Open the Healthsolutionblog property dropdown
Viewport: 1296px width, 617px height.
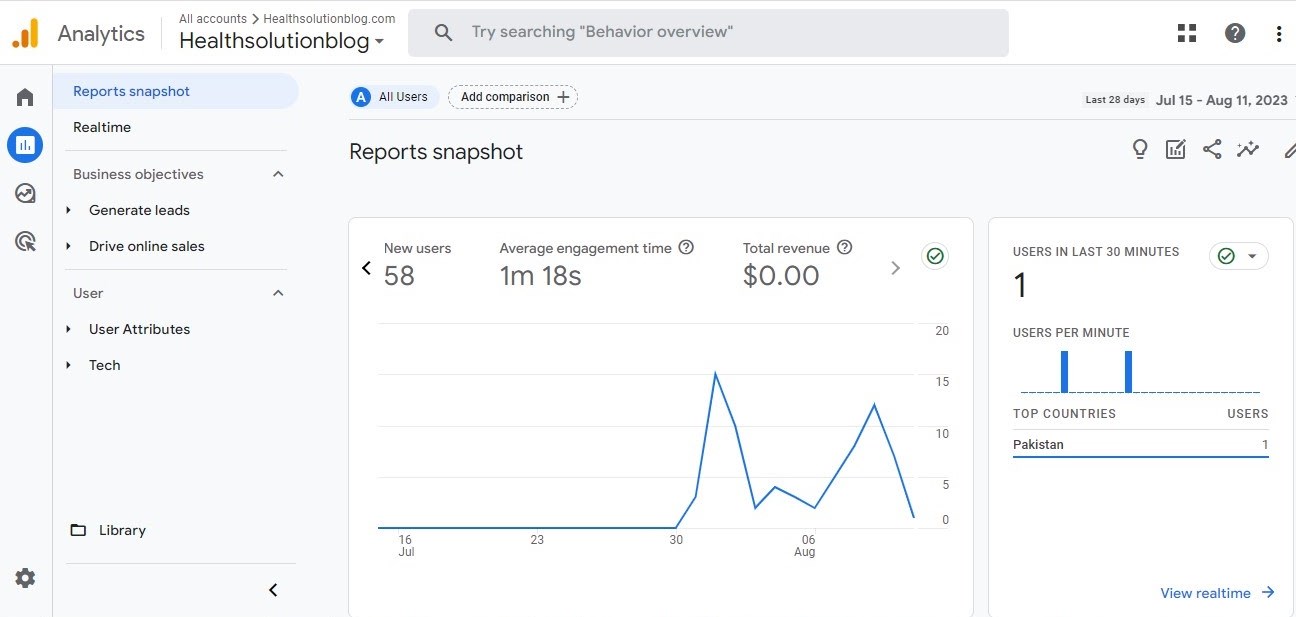tap(282, 41)
